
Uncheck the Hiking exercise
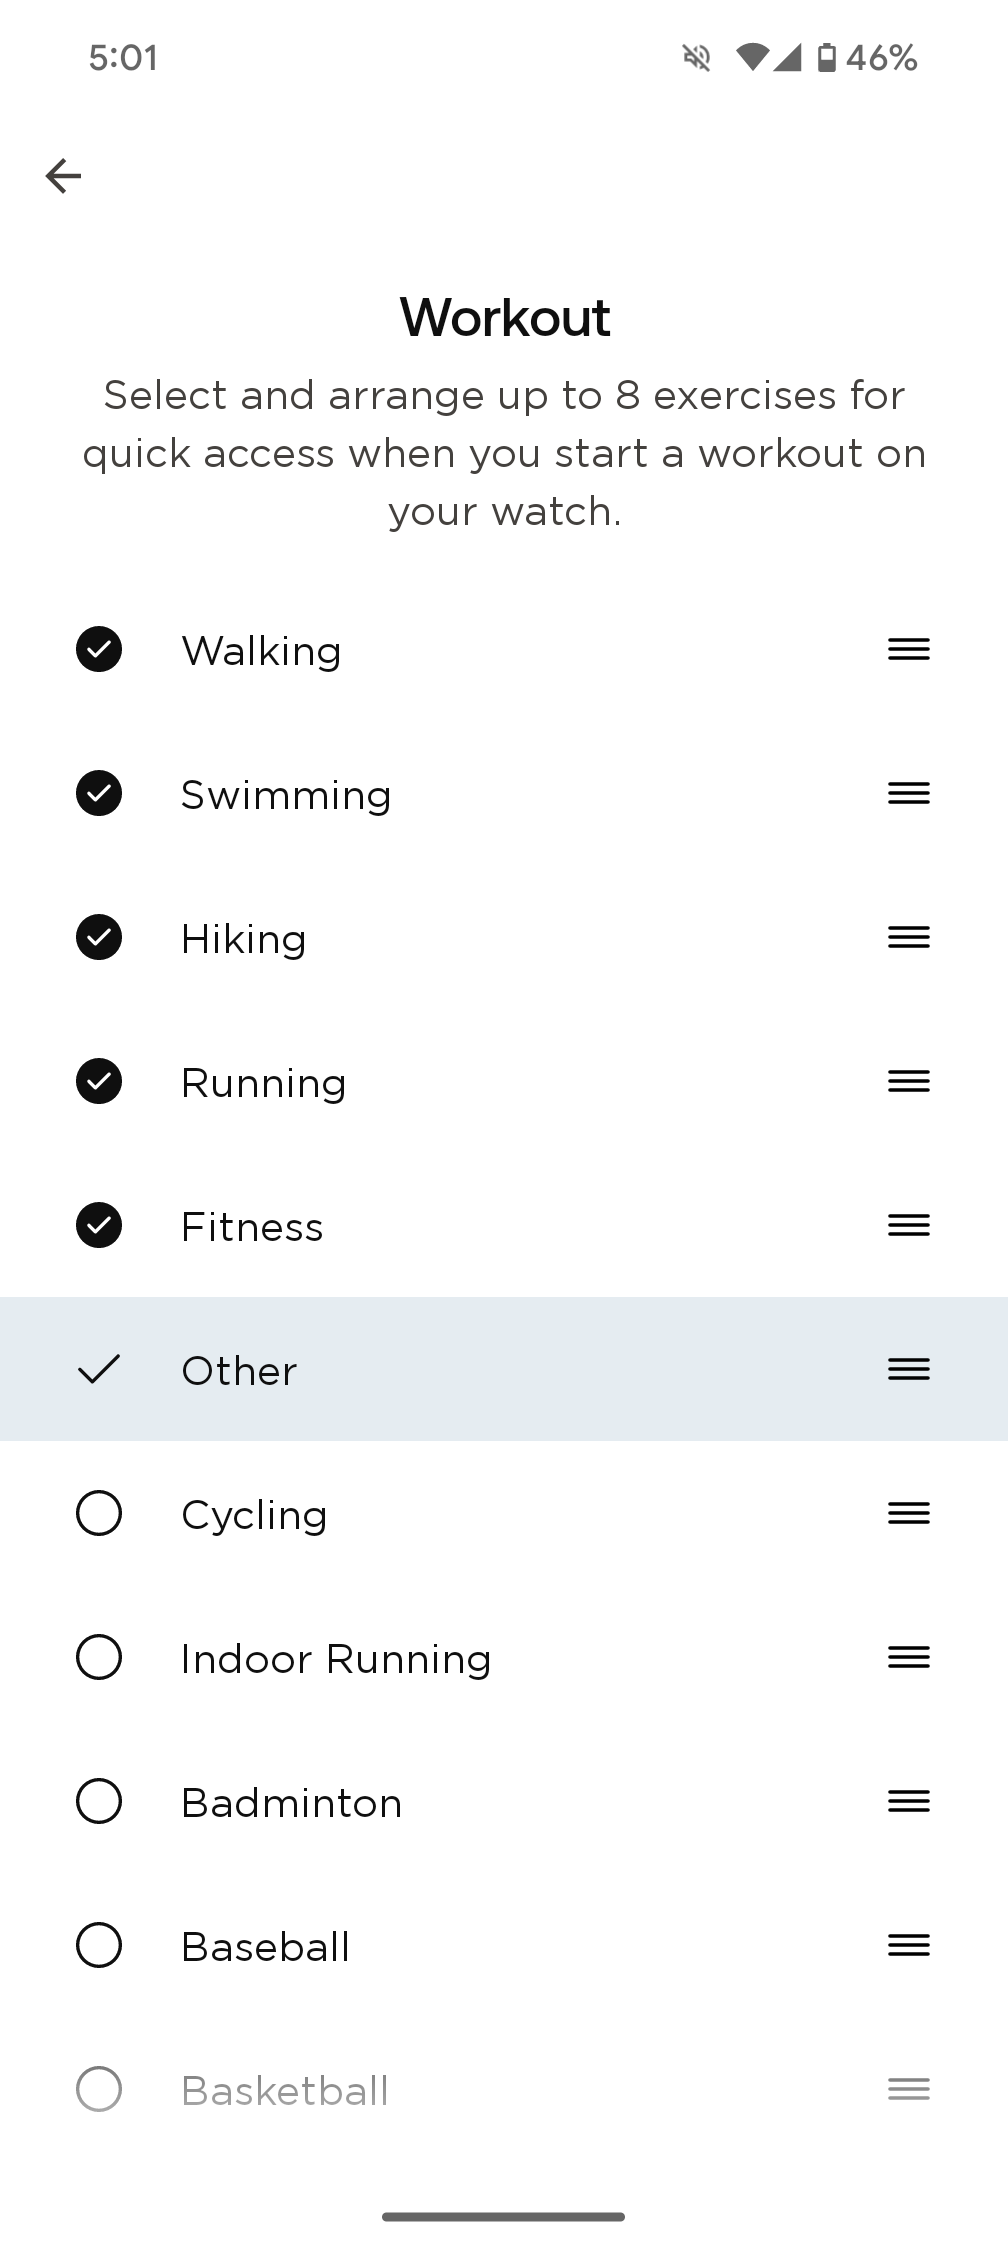[x=99, y=938]
